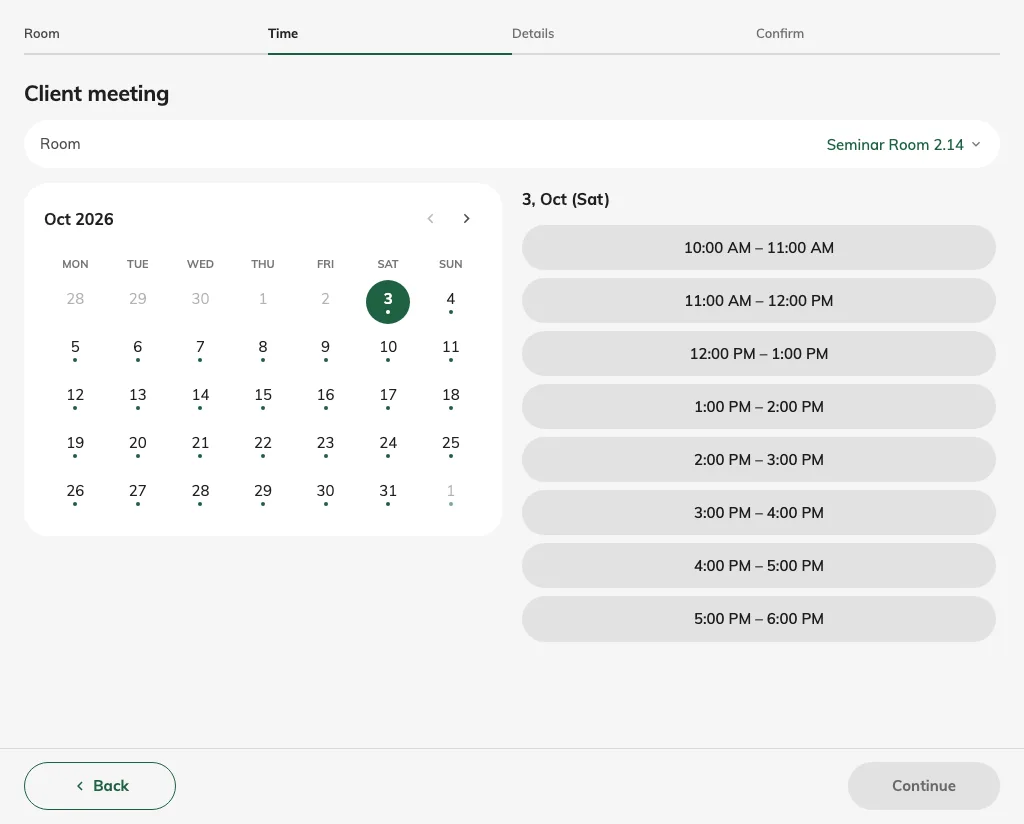
Task: Select October 11 on the calendar
Action: pos(451,349)
